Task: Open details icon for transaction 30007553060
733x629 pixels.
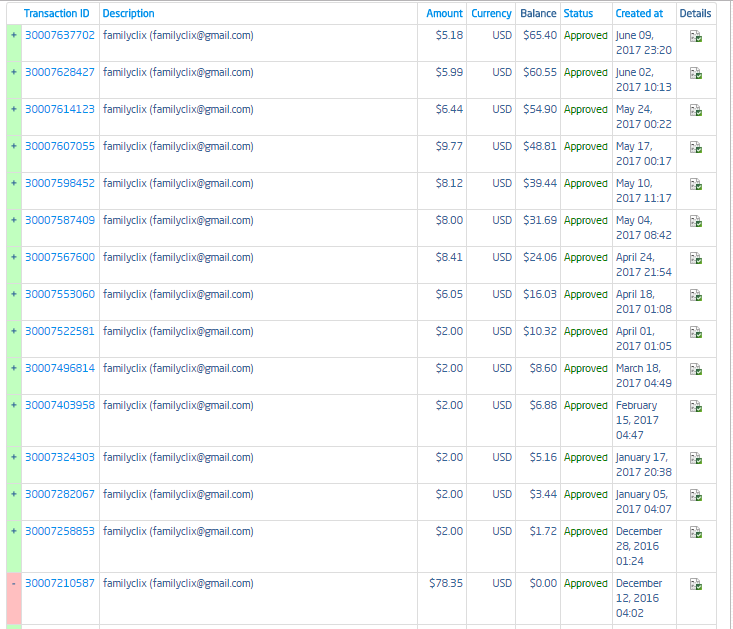Action: click(696, 295)
